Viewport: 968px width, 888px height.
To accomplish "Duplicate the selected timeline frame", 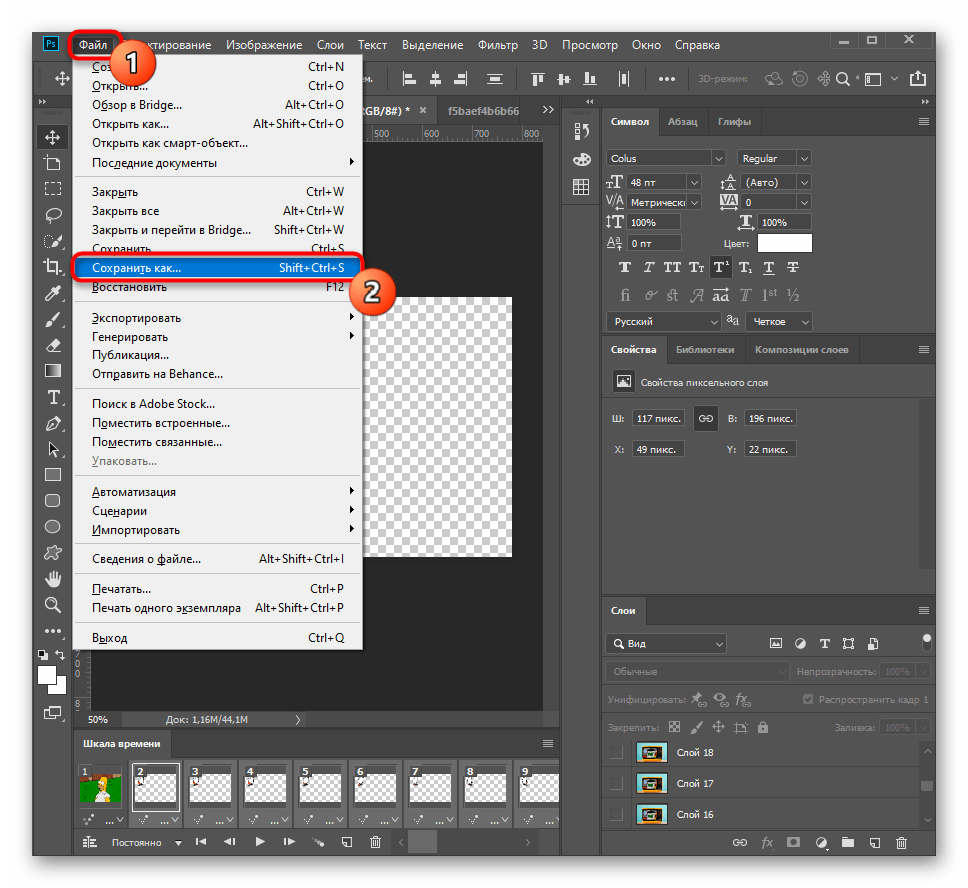I will tap(347, 842).
